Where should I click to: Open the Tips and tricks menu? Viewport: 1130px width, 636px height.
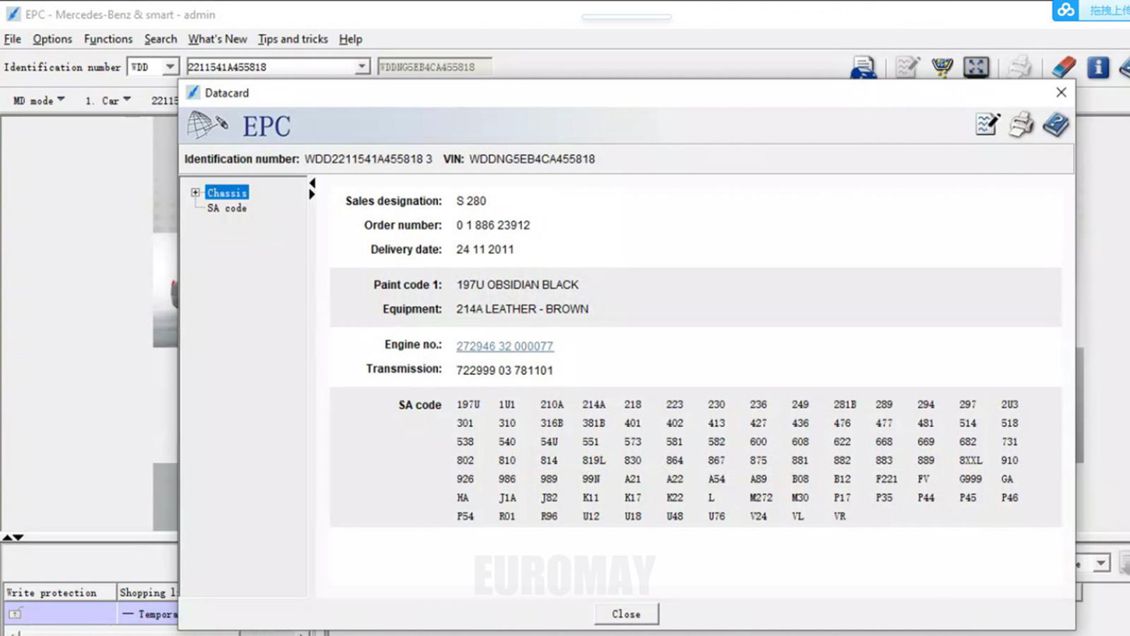(293, 39)
